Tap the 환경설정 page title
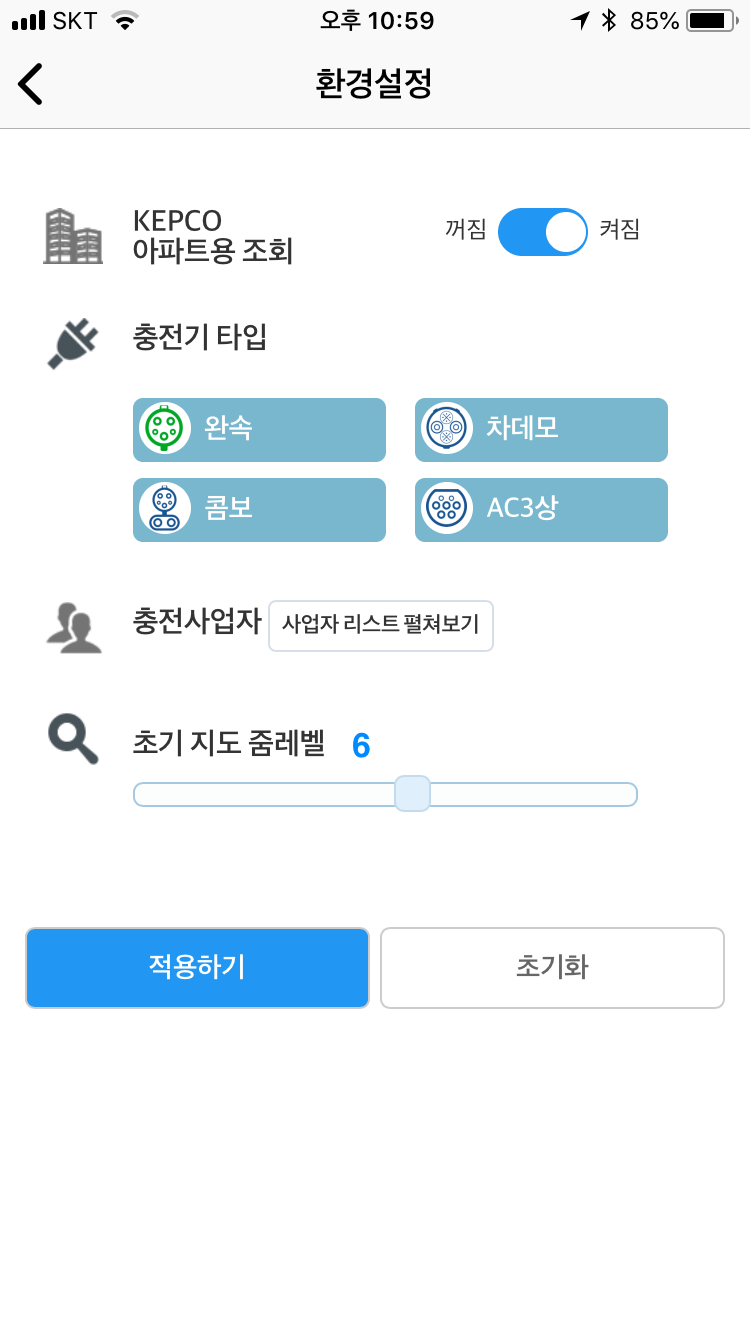 [x=374, y=84]
